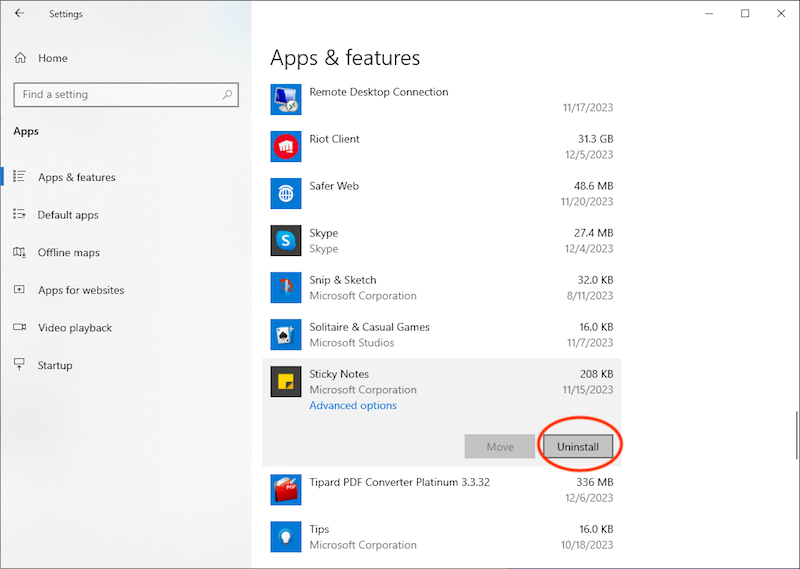This screenshot has height=569, width=800.
Task: Select Tipard PDF Converter Platinum 3.3.32
Action: [x=399, y=482]
